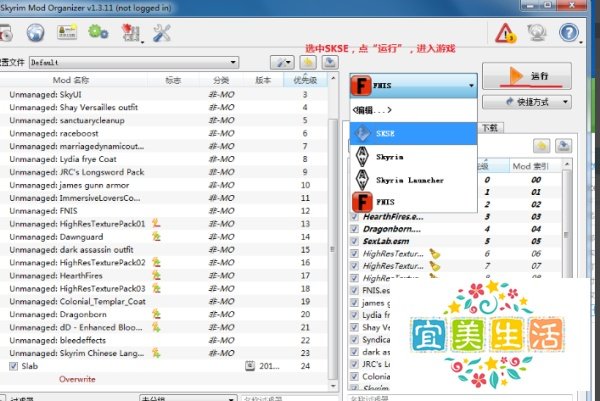
Task: Select Unmanaged: raceboost row
Action: (x=164, y=133)
